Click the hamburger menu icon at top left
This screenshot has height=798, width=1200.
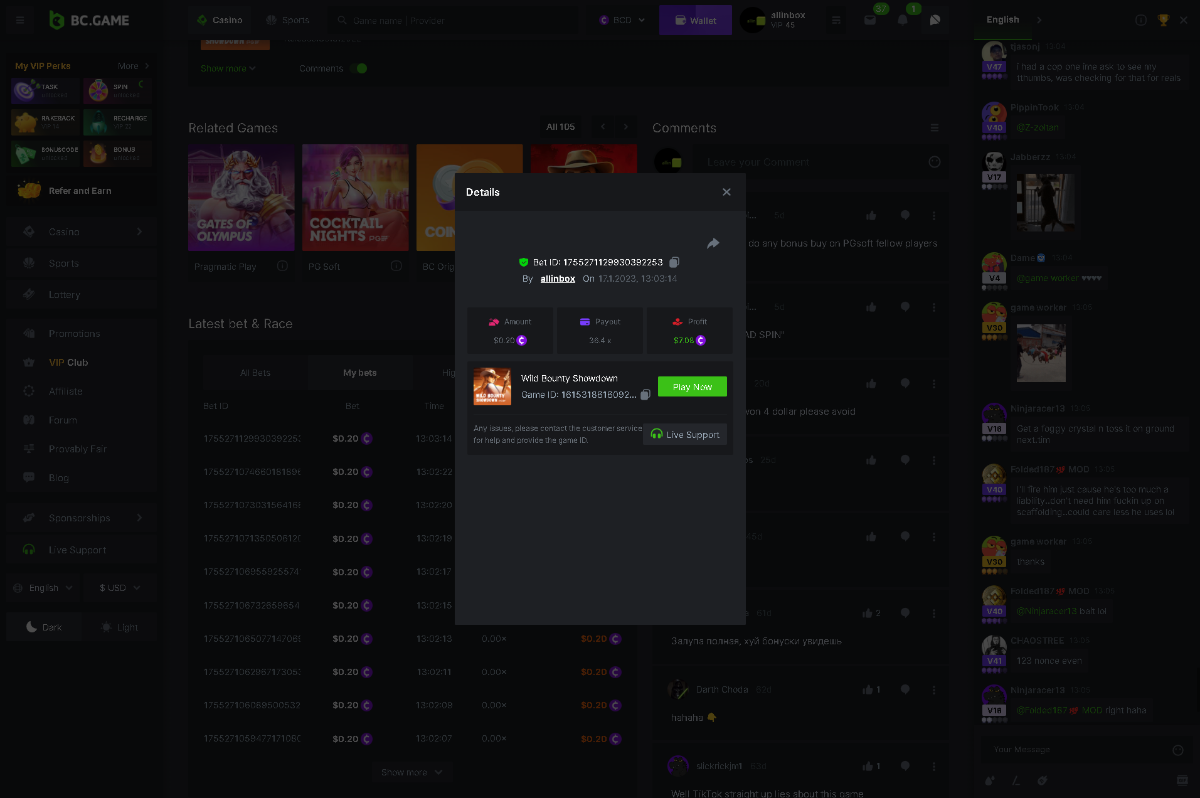pos(20,20)
